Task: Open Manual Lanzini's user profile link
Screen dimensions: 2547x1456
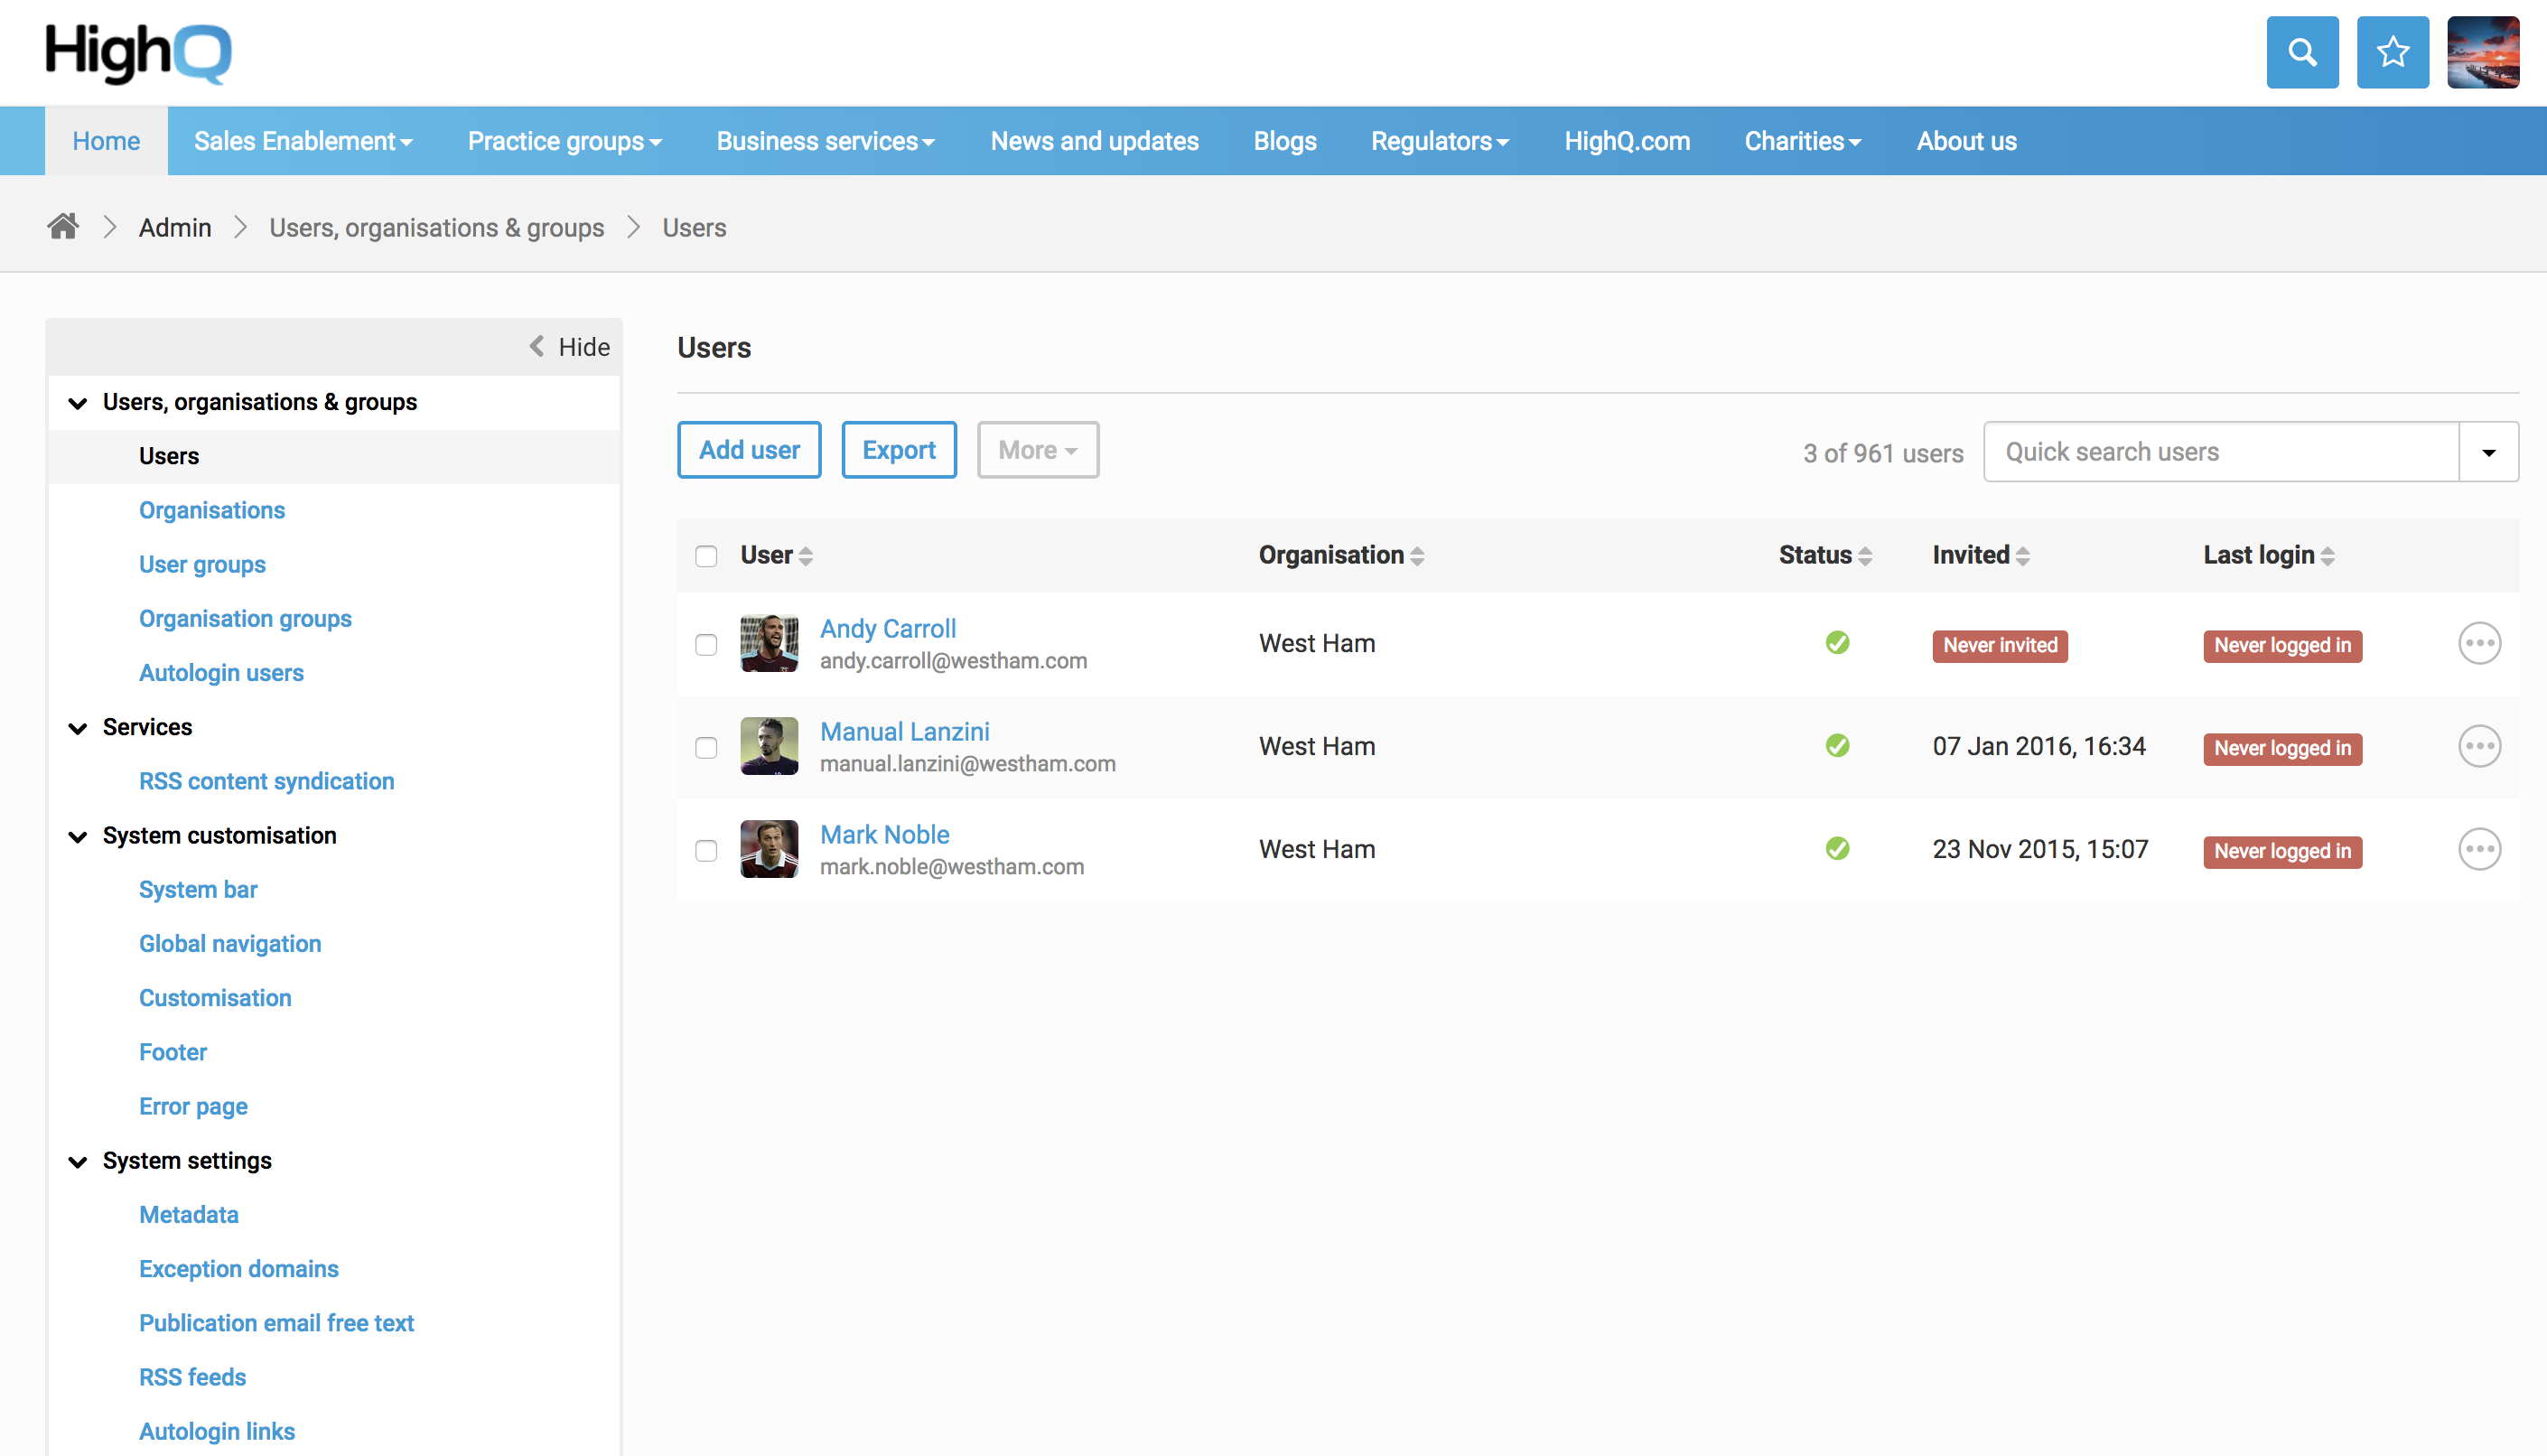Action: [x=904, y=731]
